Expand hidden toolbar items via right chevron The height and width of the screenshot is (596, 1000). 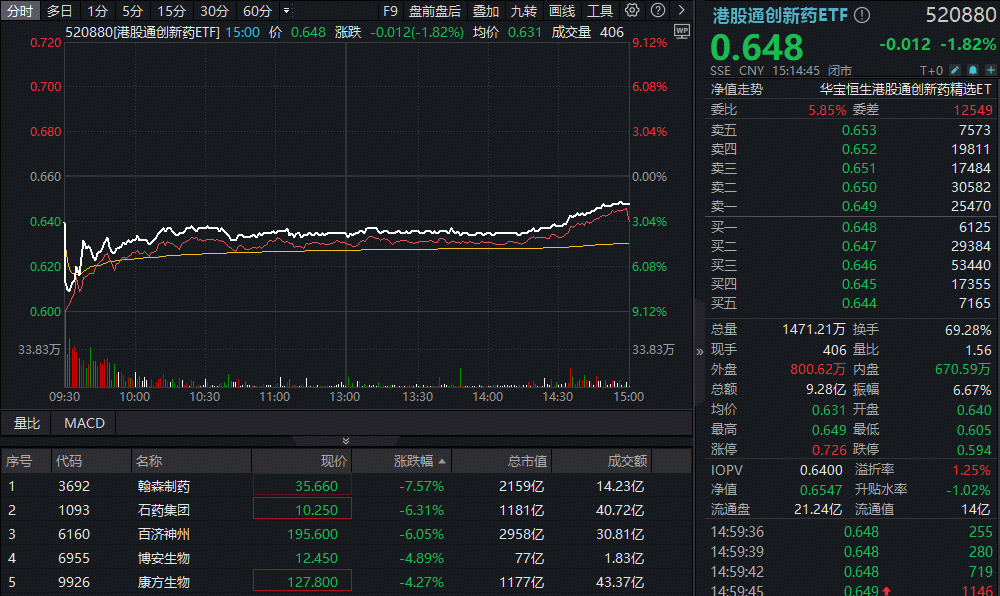pyautogui.click(x=682, y=11)
